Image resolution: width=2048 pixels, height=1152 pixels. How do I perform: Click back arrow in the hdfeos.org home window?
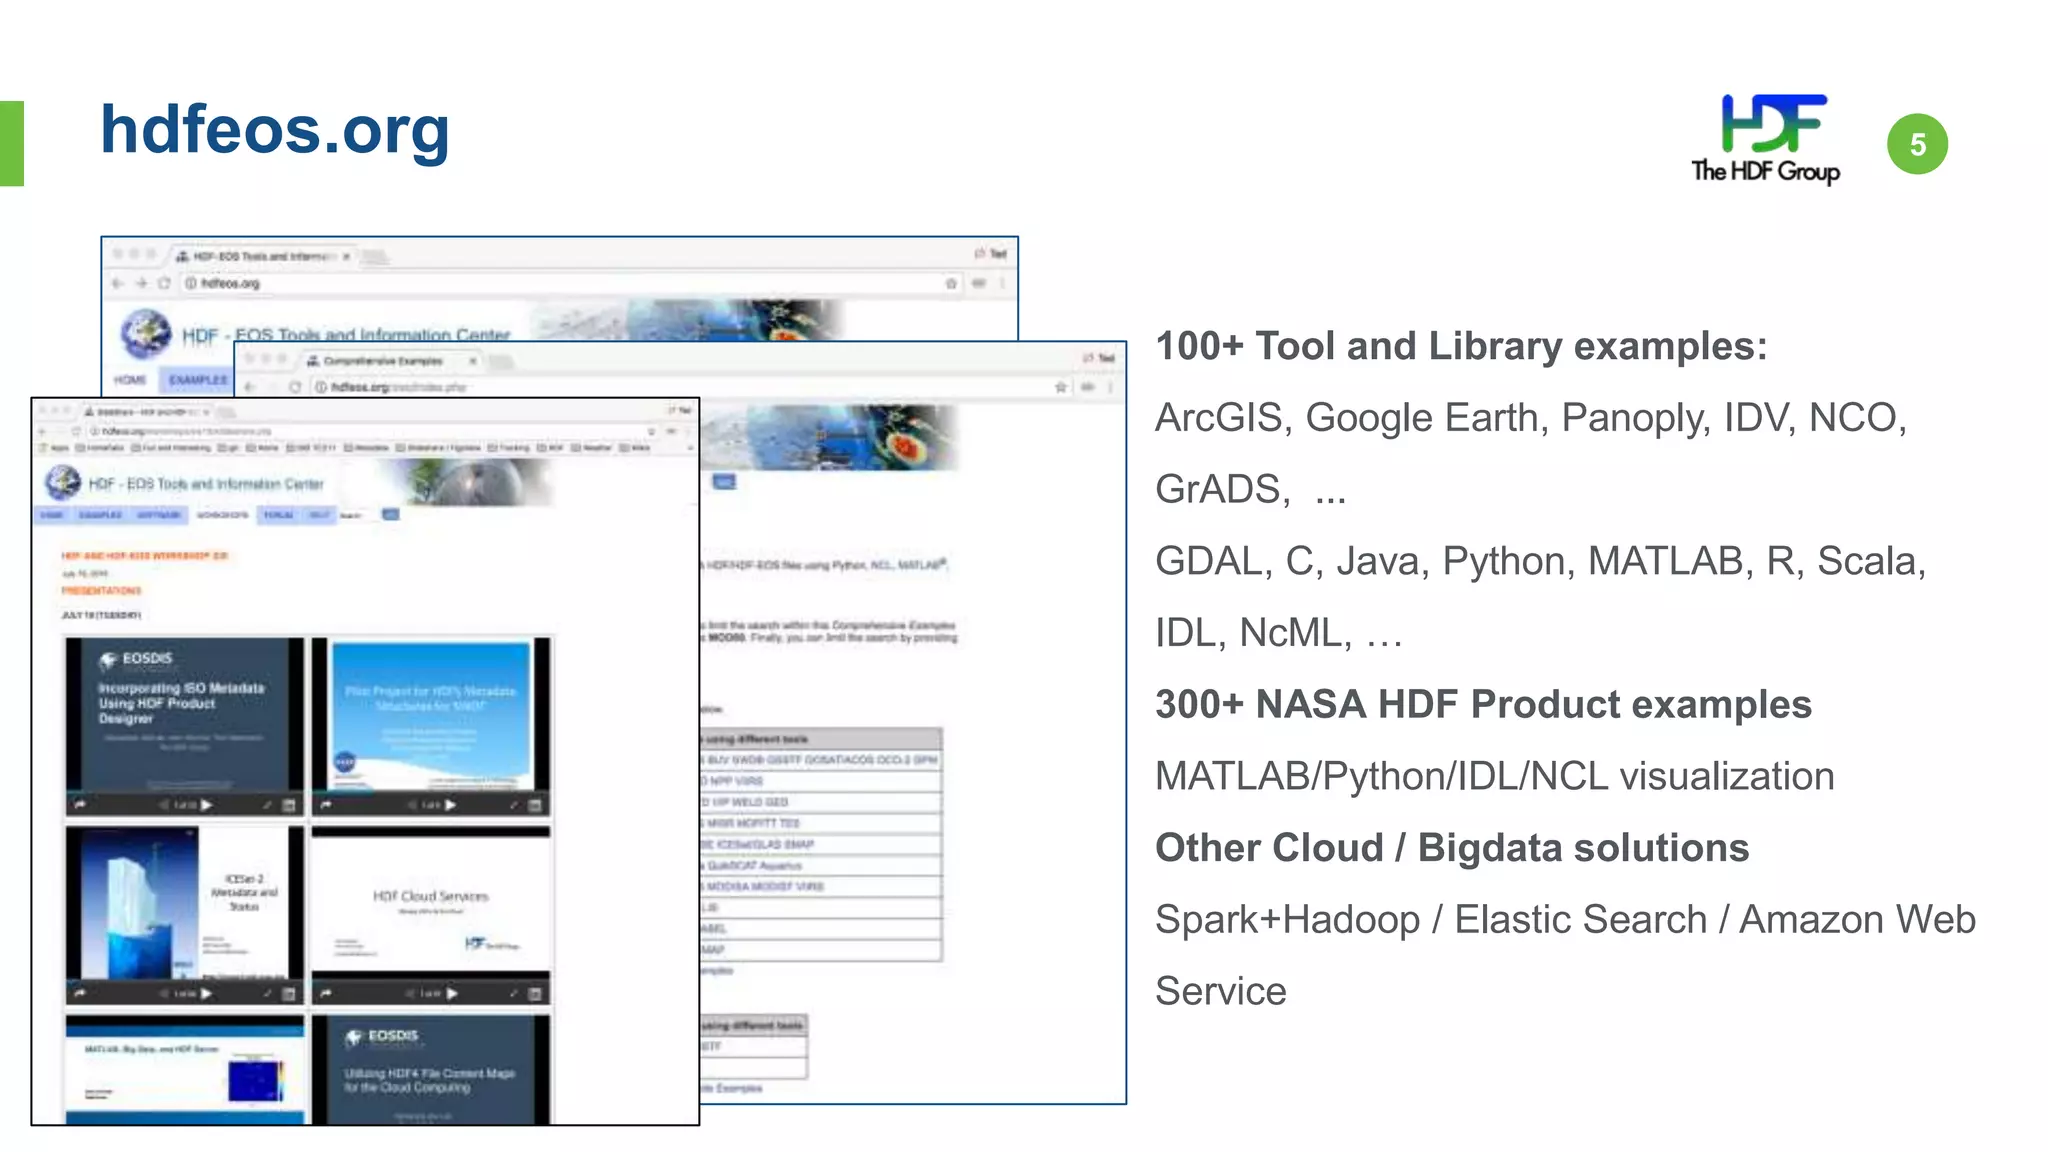117,283
